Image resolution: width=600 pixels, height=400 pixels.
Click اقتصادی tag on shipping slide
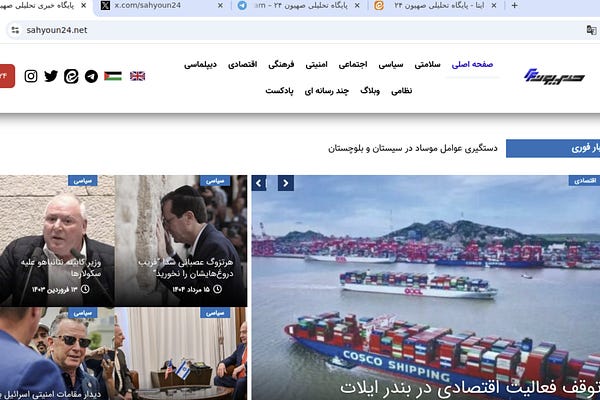pos(584,181)
